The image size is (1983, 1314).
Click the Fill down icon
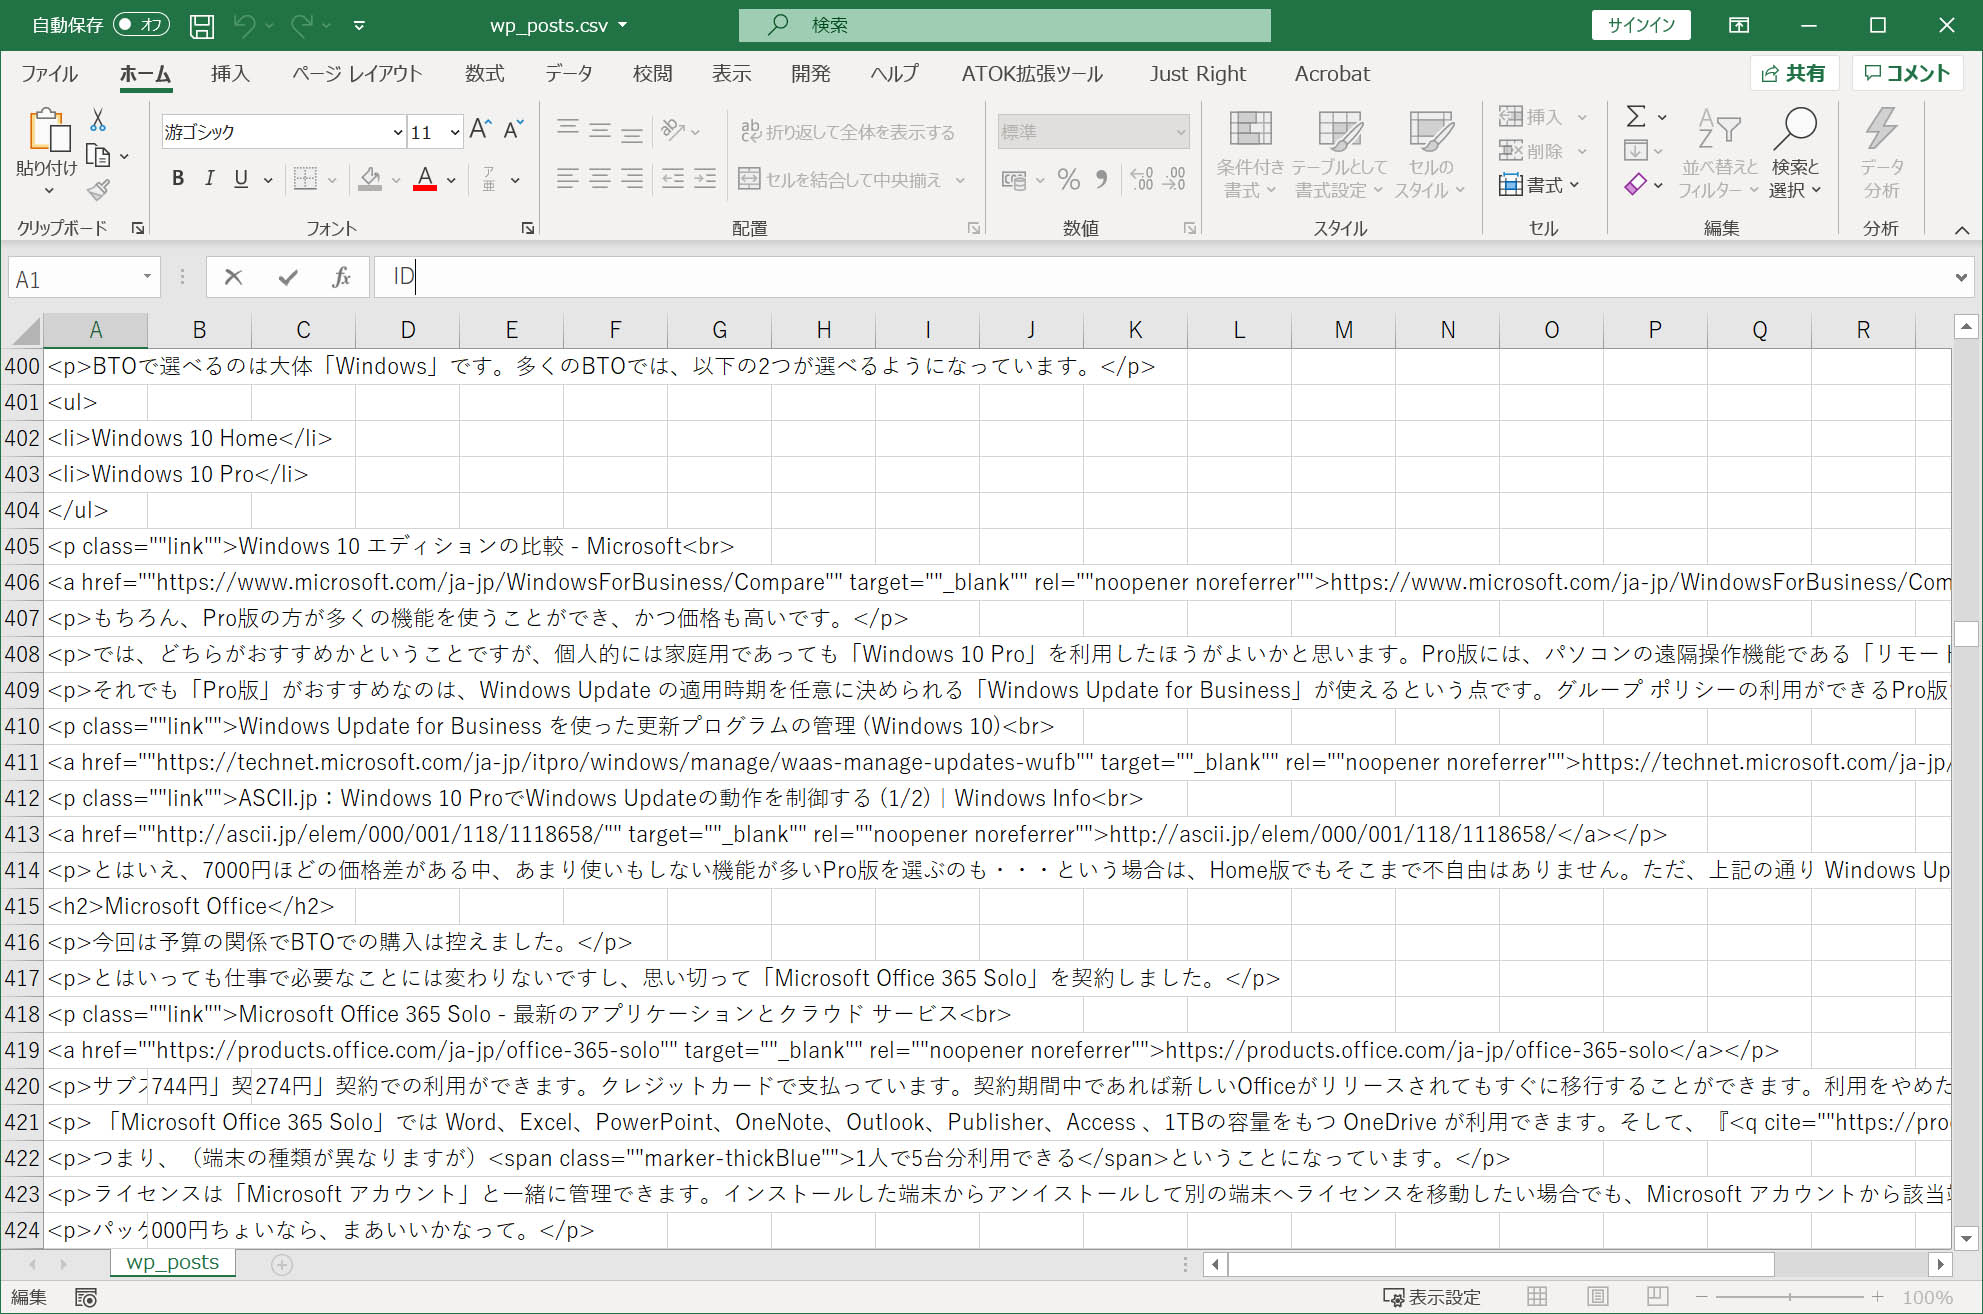(x=1636, y=151)
